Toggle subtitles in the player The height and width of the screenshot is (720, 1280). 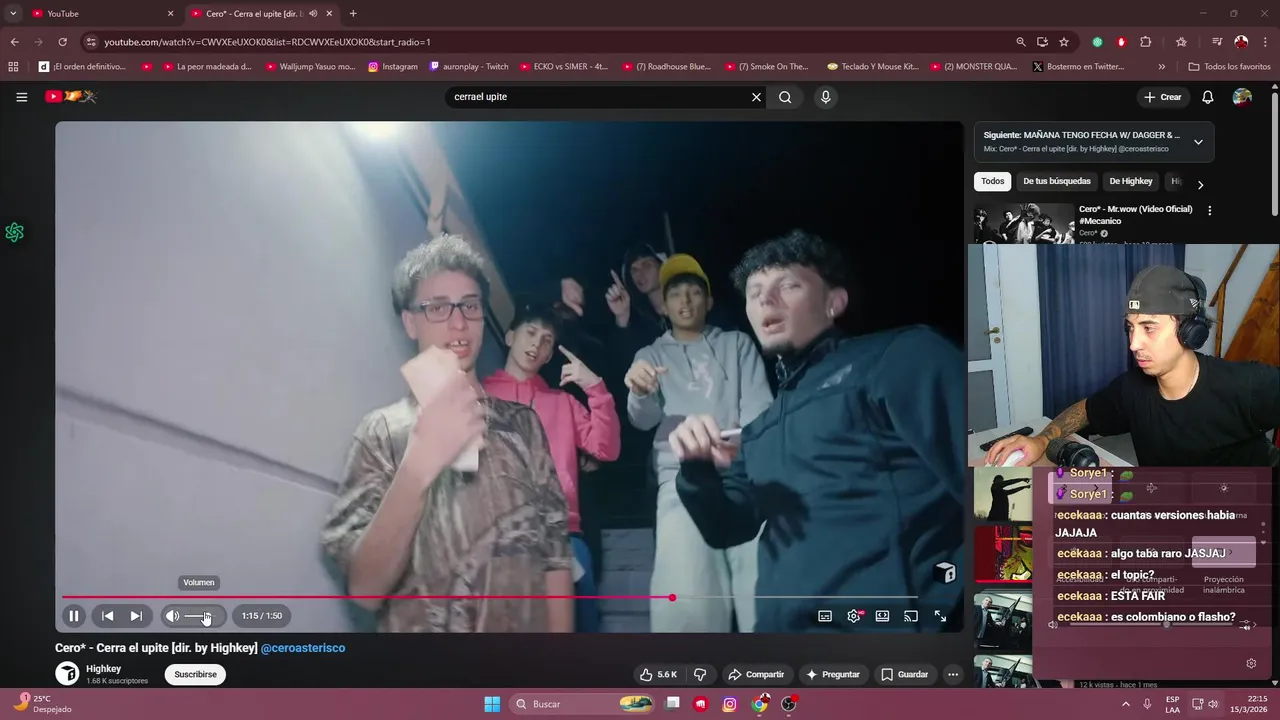coord(825,616)
